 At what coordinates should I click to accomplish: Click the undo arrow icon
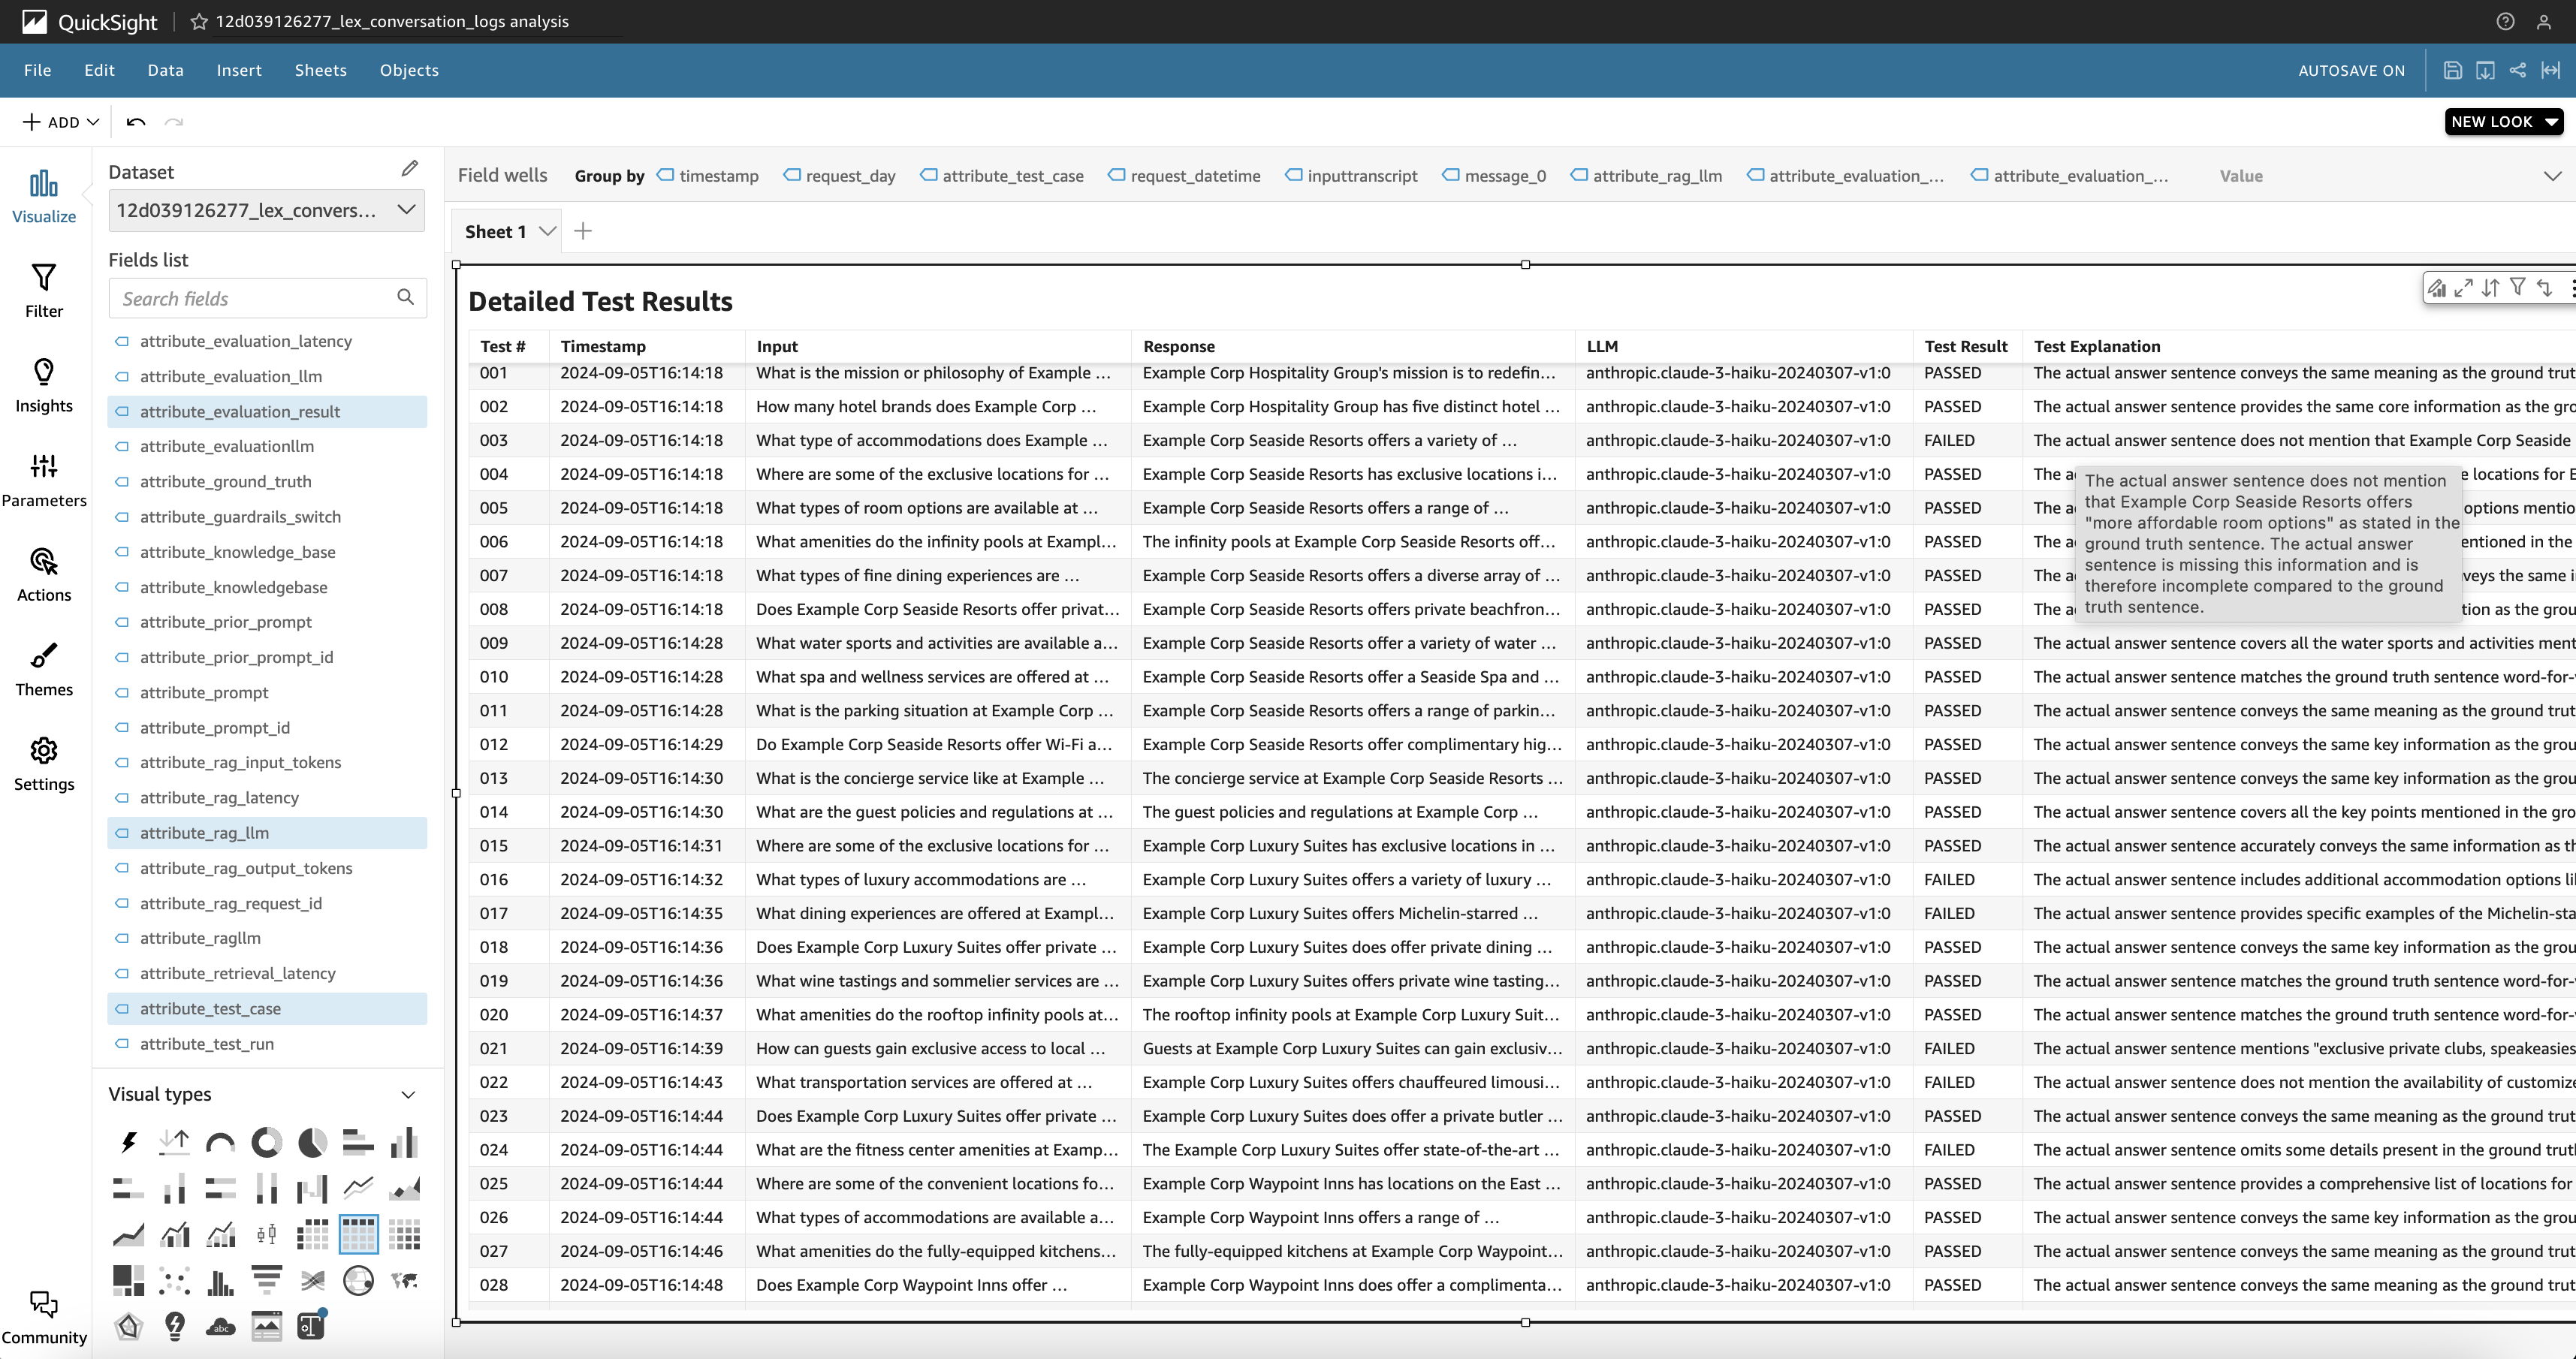[136, 122]
